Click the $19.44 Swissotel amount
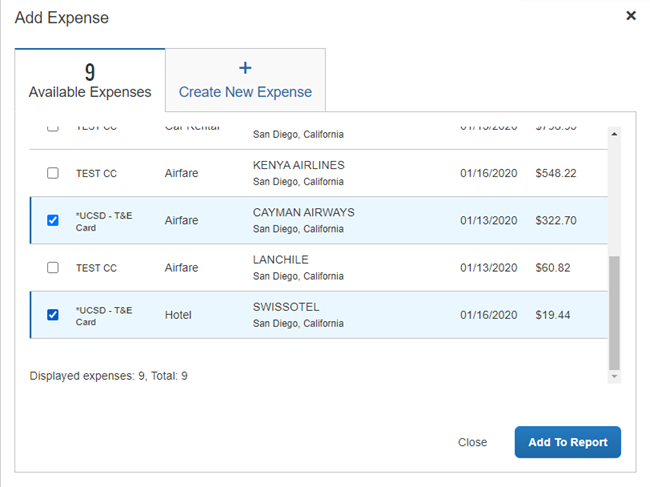Viewport: 650px width, 487px height. 552,315
